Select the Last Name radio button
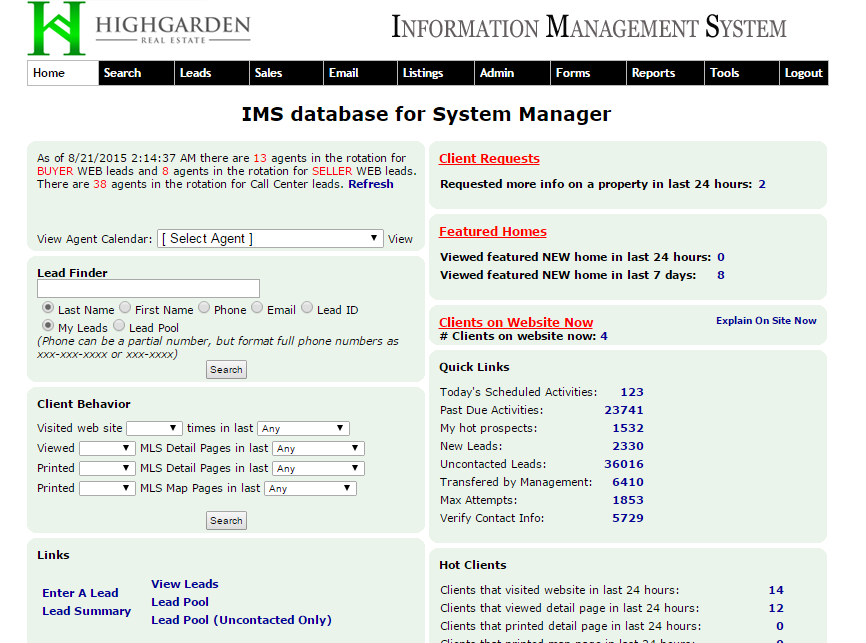Image resolution: width=866 pixels, height=643 pixels. tap(48, 308)
